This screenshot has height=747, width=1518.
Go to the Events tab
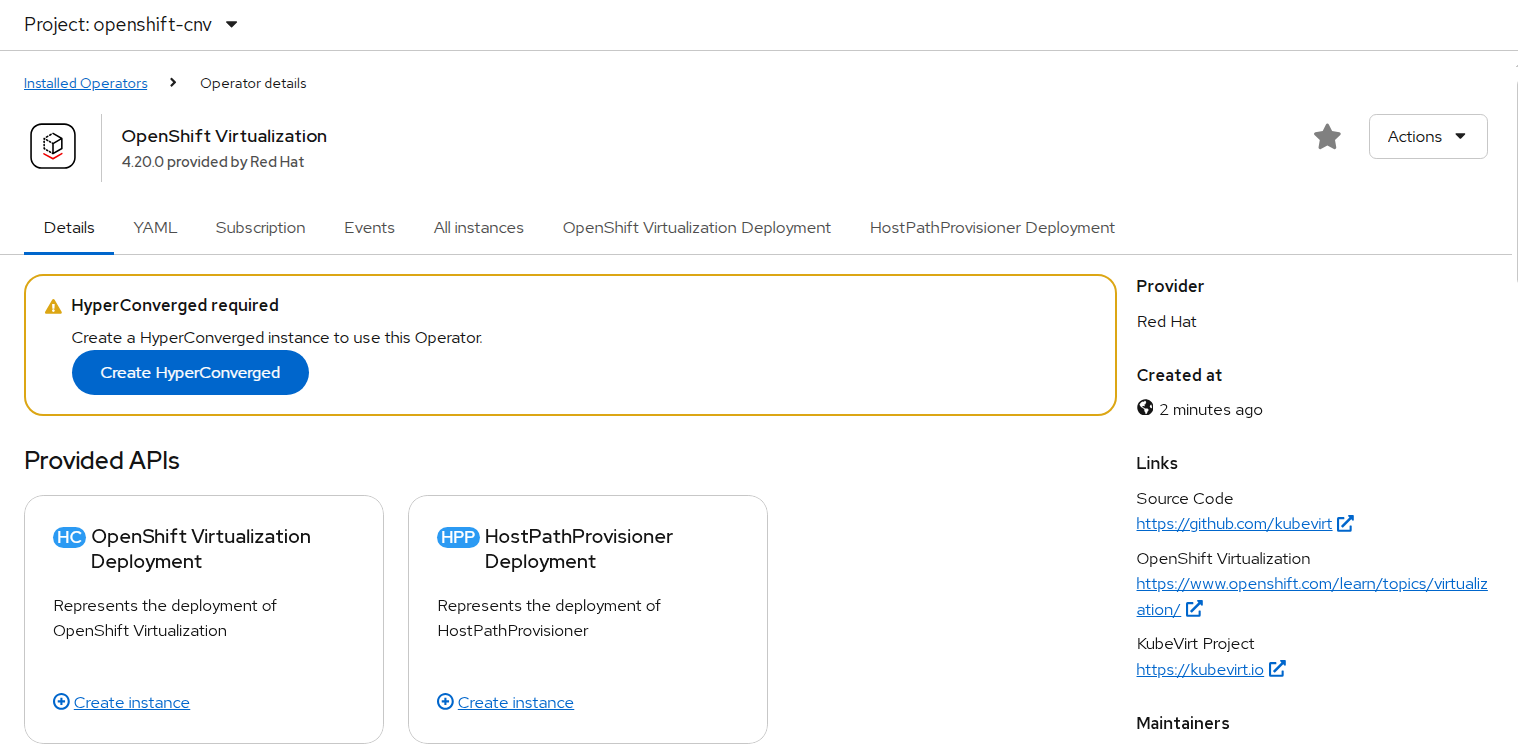pyautogui.click(x=369, y=228)
